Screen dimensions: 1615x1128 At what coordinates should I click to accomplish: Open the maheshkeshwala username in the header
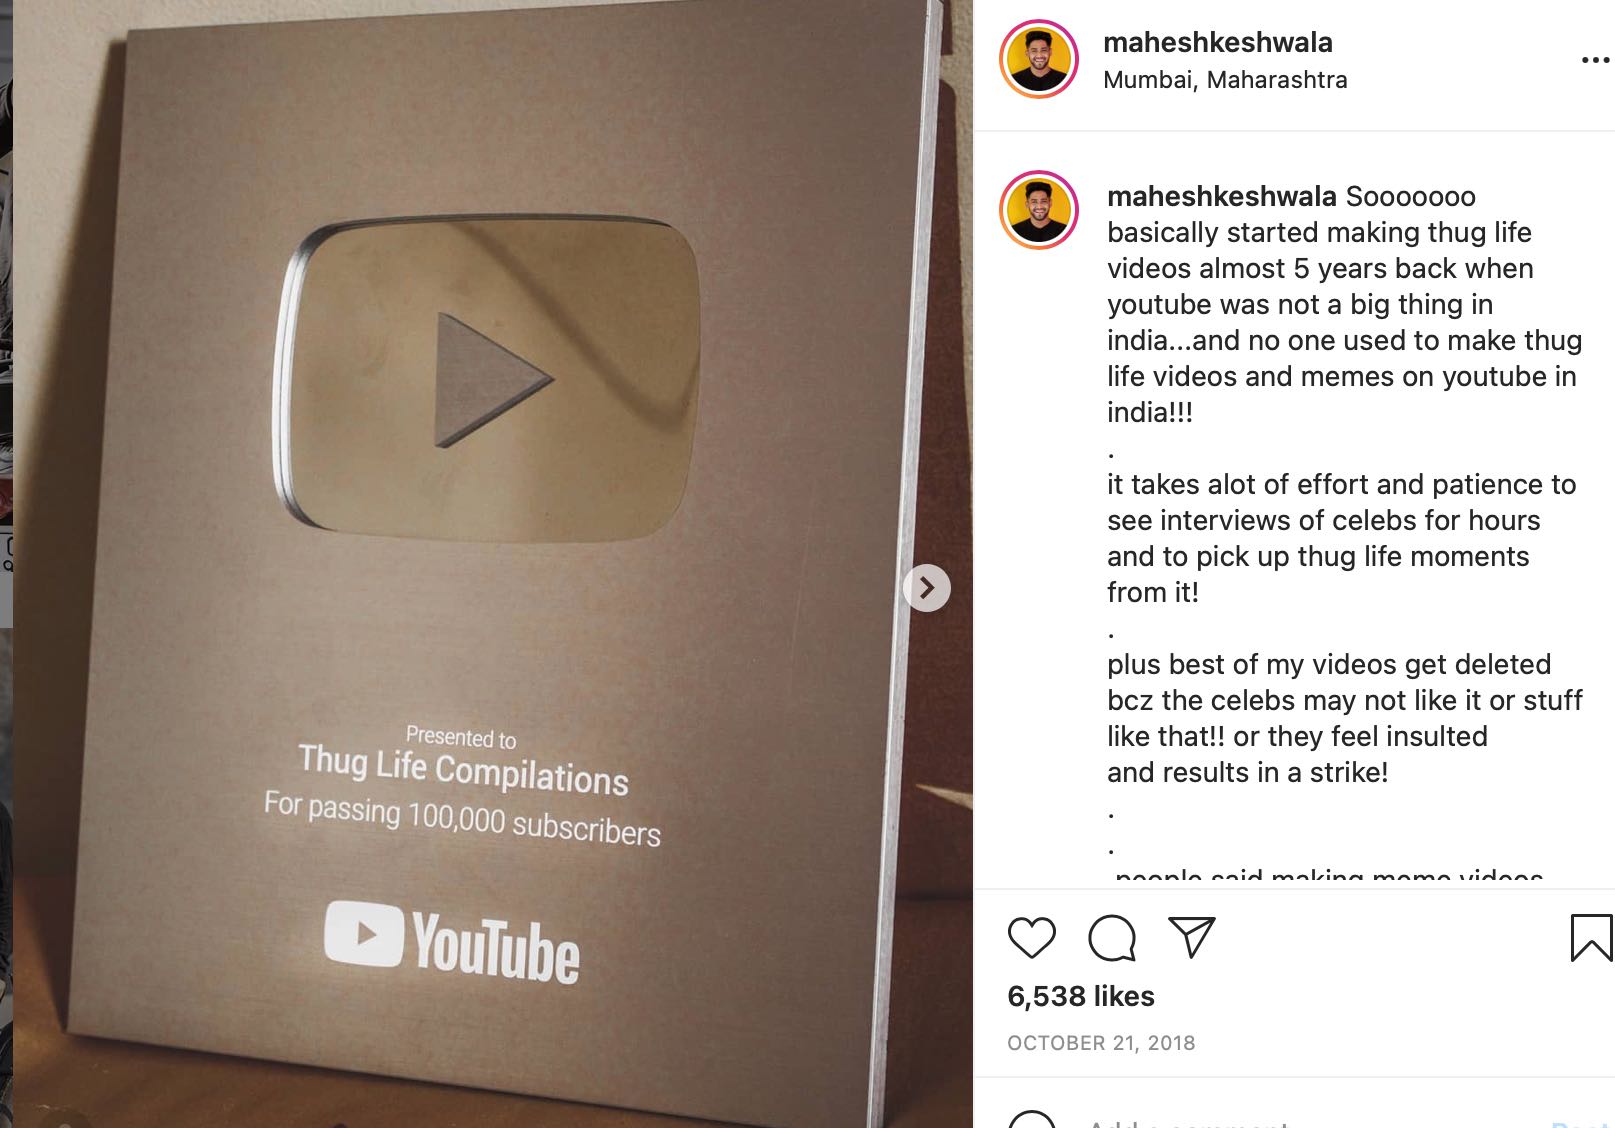click(x=1217, y=42)
